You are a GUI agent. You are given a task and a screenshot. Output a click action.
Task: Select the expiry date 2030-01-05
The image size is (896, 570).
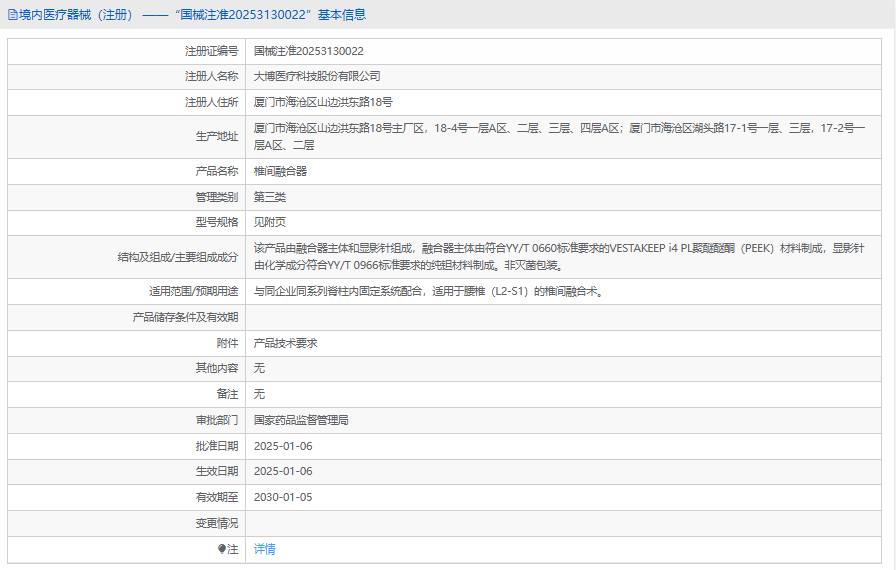coord(283,497)
